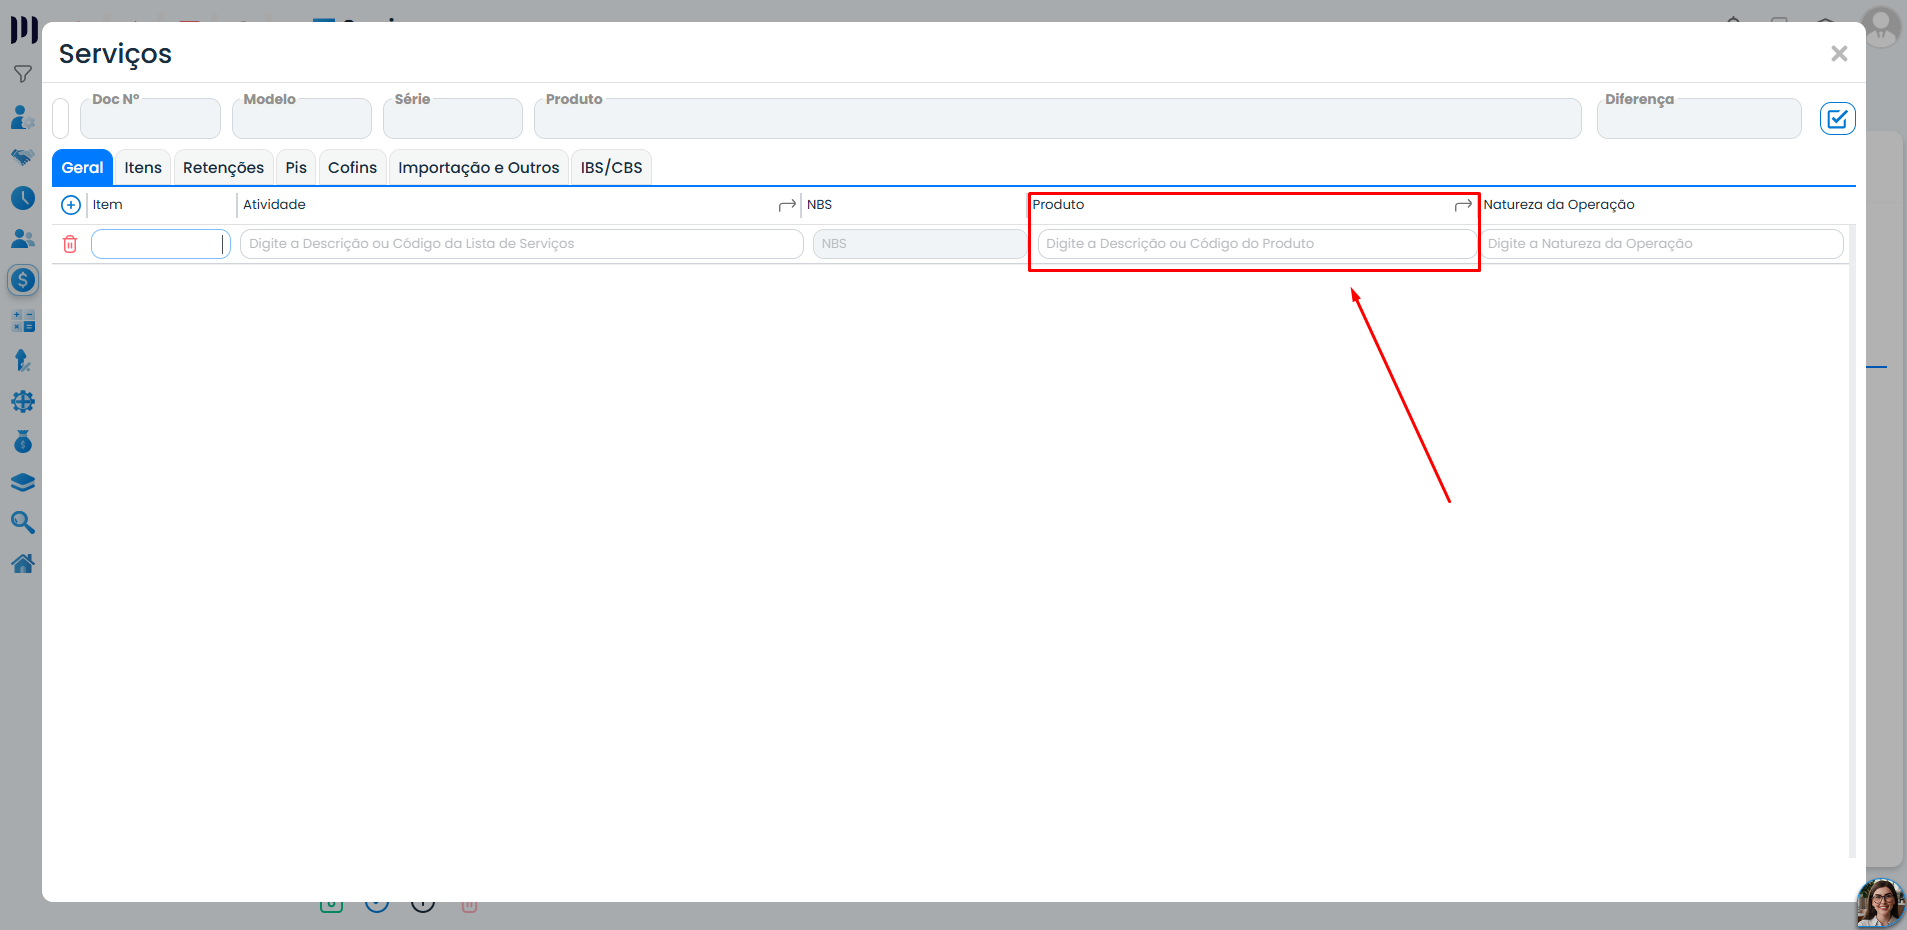
Task: Click the Atividade service list search field
Action: 521,244
